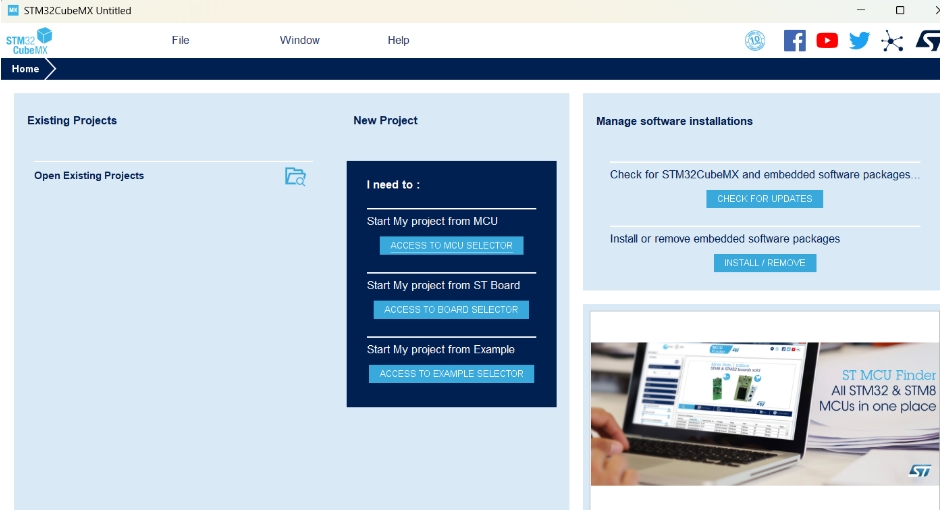Click ACCESS TO EXAMPLE SELECTOR button

(451, 374)
